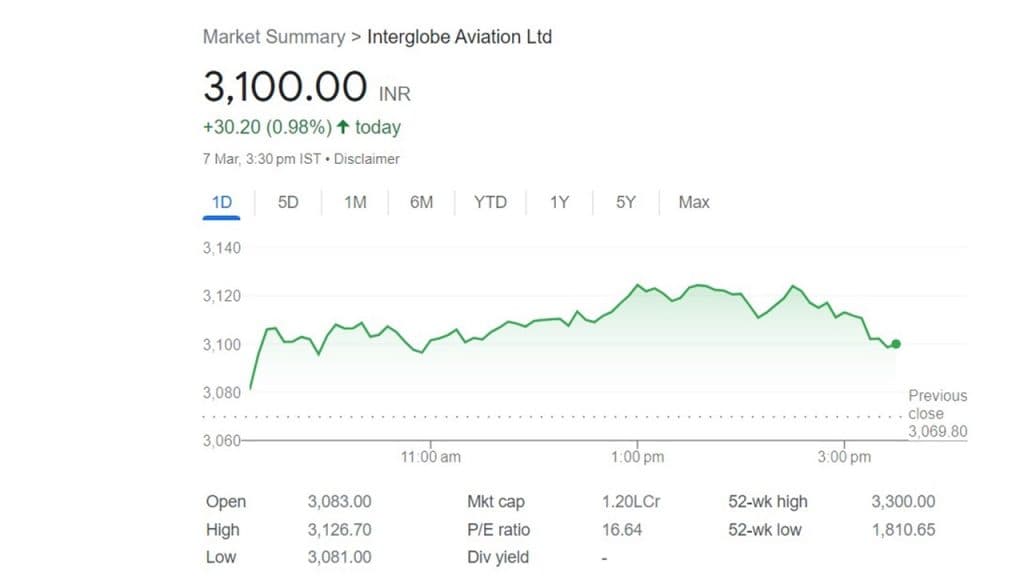Click the green end-point dot on chart

[x=896, y=344]
